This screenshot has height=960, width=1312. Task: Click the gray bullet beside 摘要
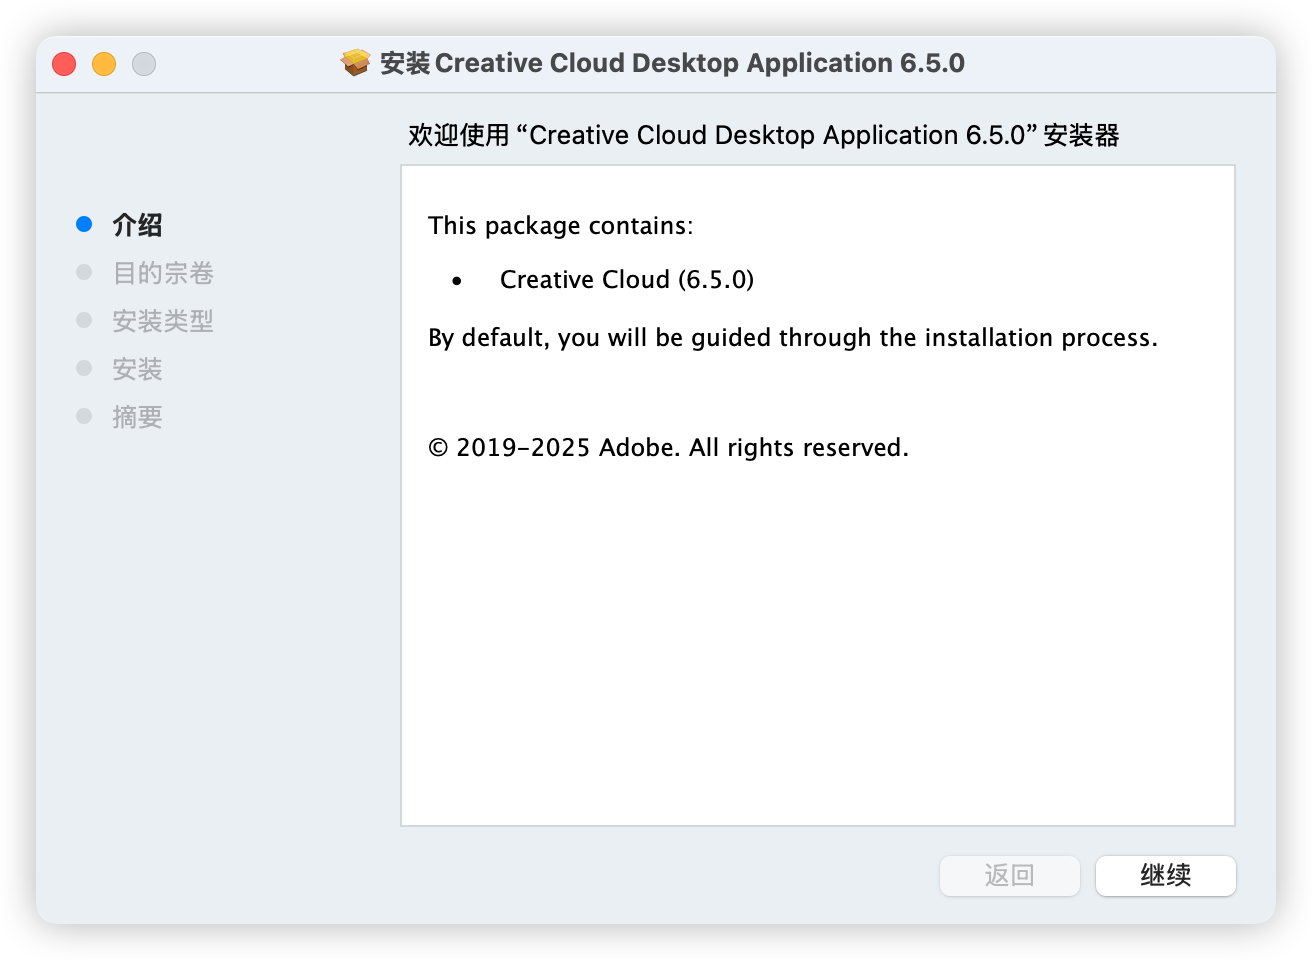pos(84,417)
